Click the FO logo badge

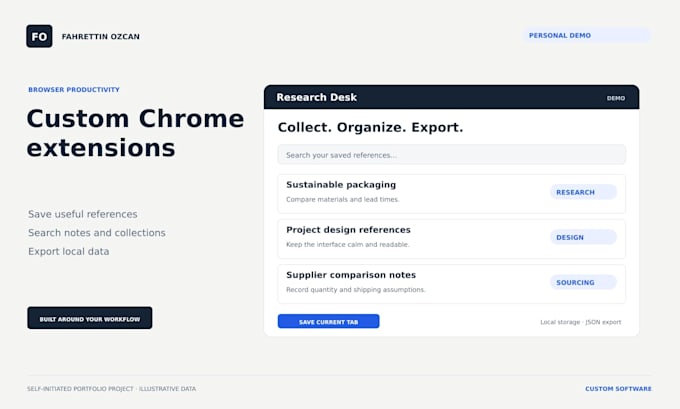coord(39,36)
